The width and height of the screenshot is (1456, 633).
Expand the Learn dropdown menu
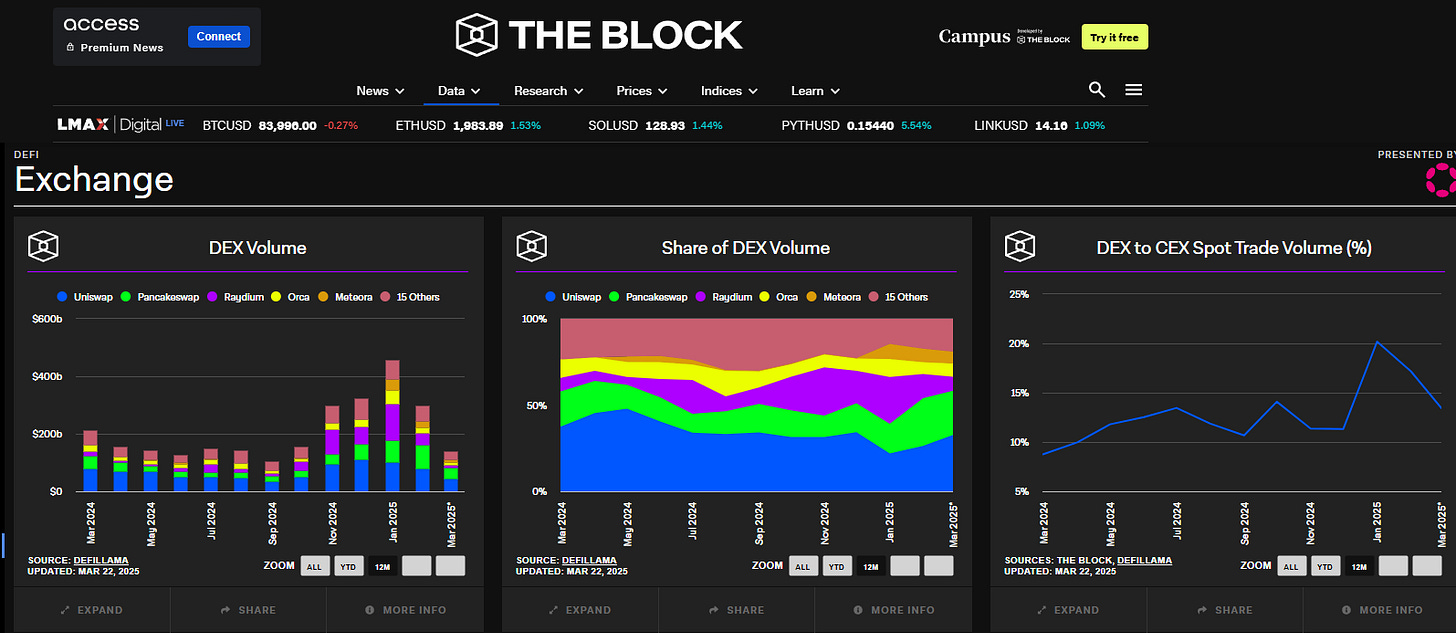(815, 91)
